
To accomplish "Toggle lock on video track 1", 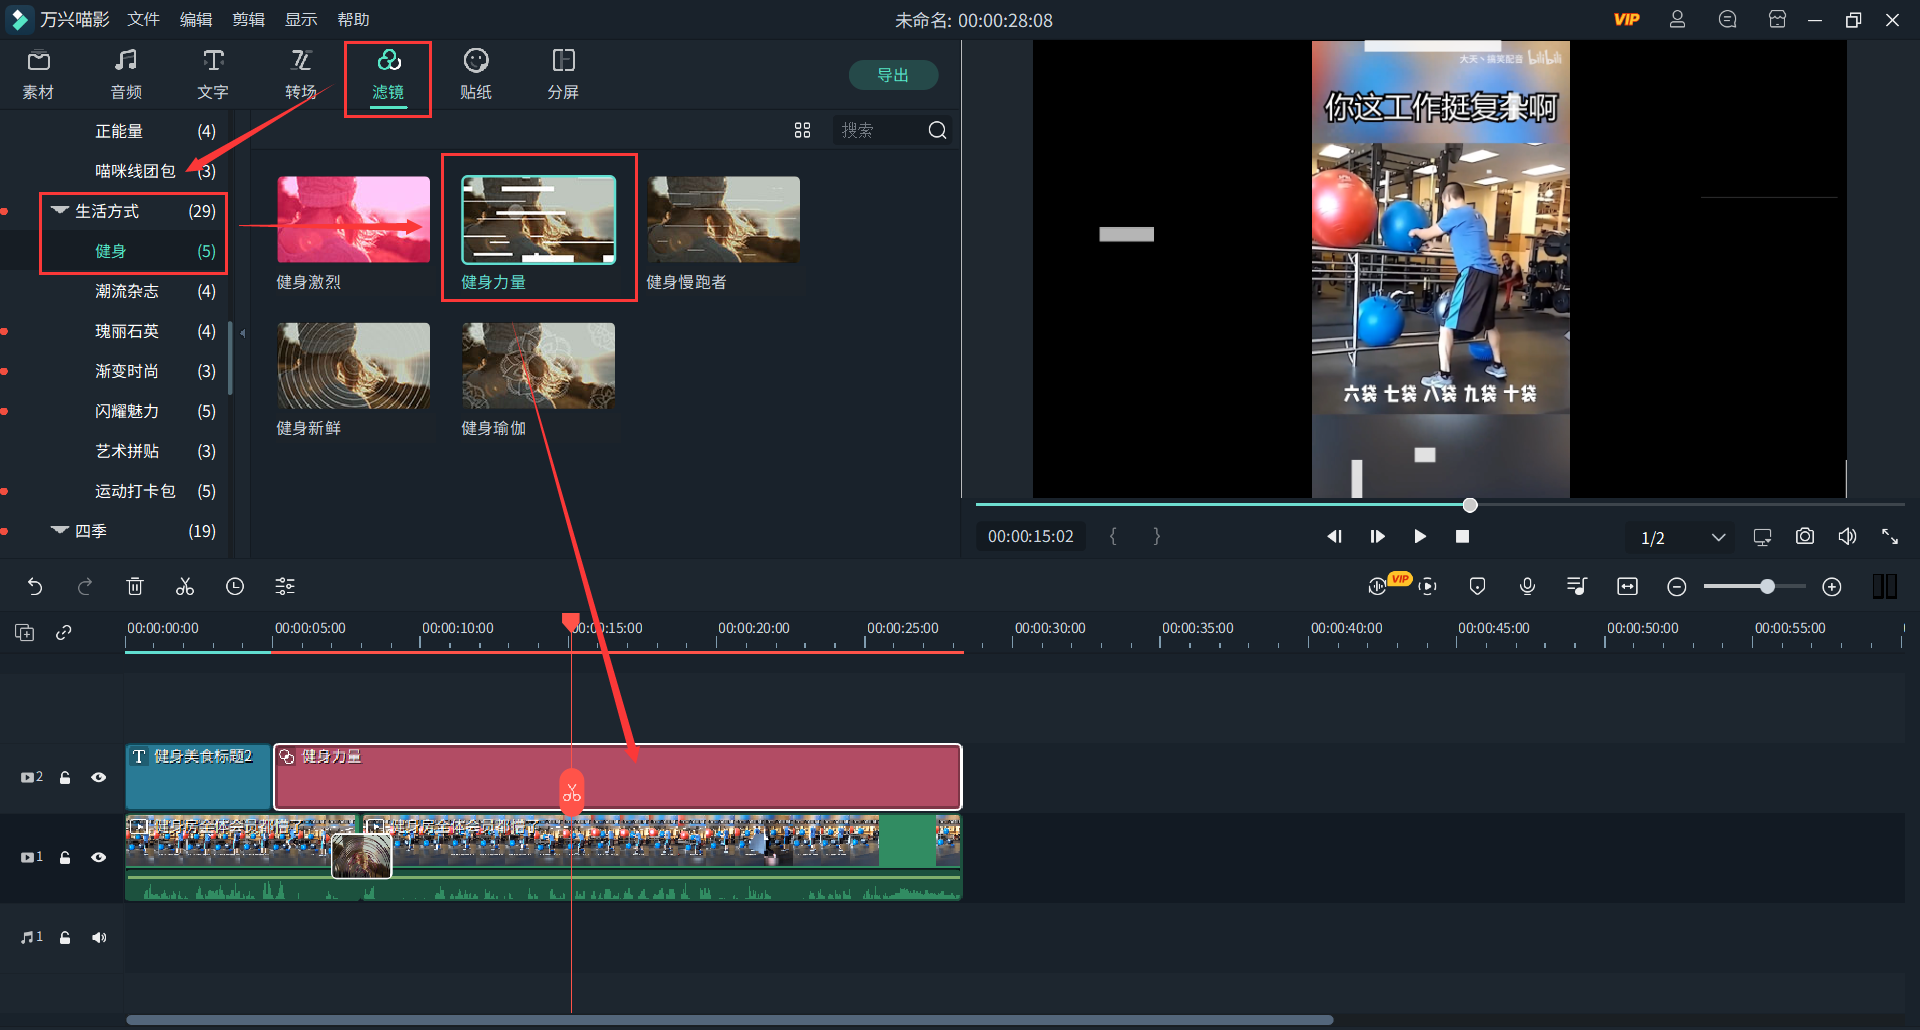I will pos(65,857).
